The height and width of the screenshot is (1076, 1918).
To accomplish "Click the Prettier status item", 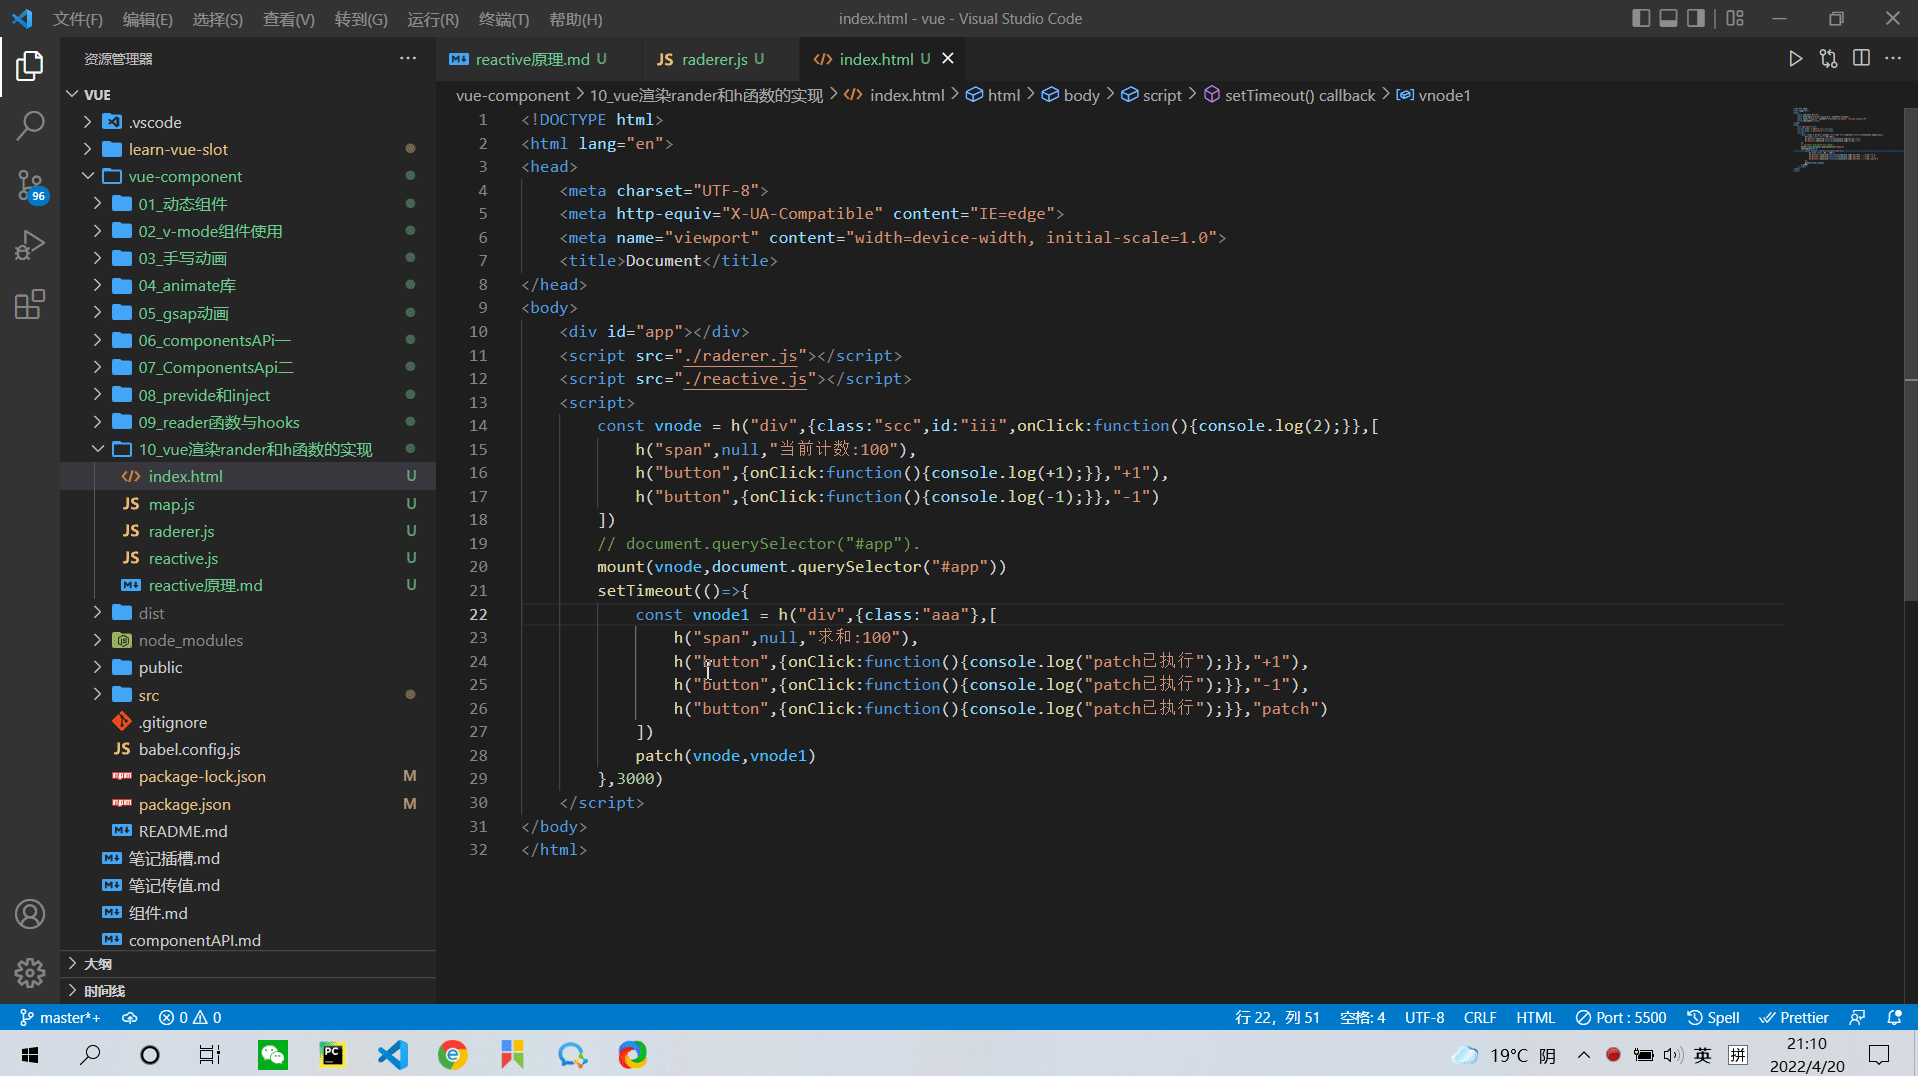I will [x=1794, y=1017].
